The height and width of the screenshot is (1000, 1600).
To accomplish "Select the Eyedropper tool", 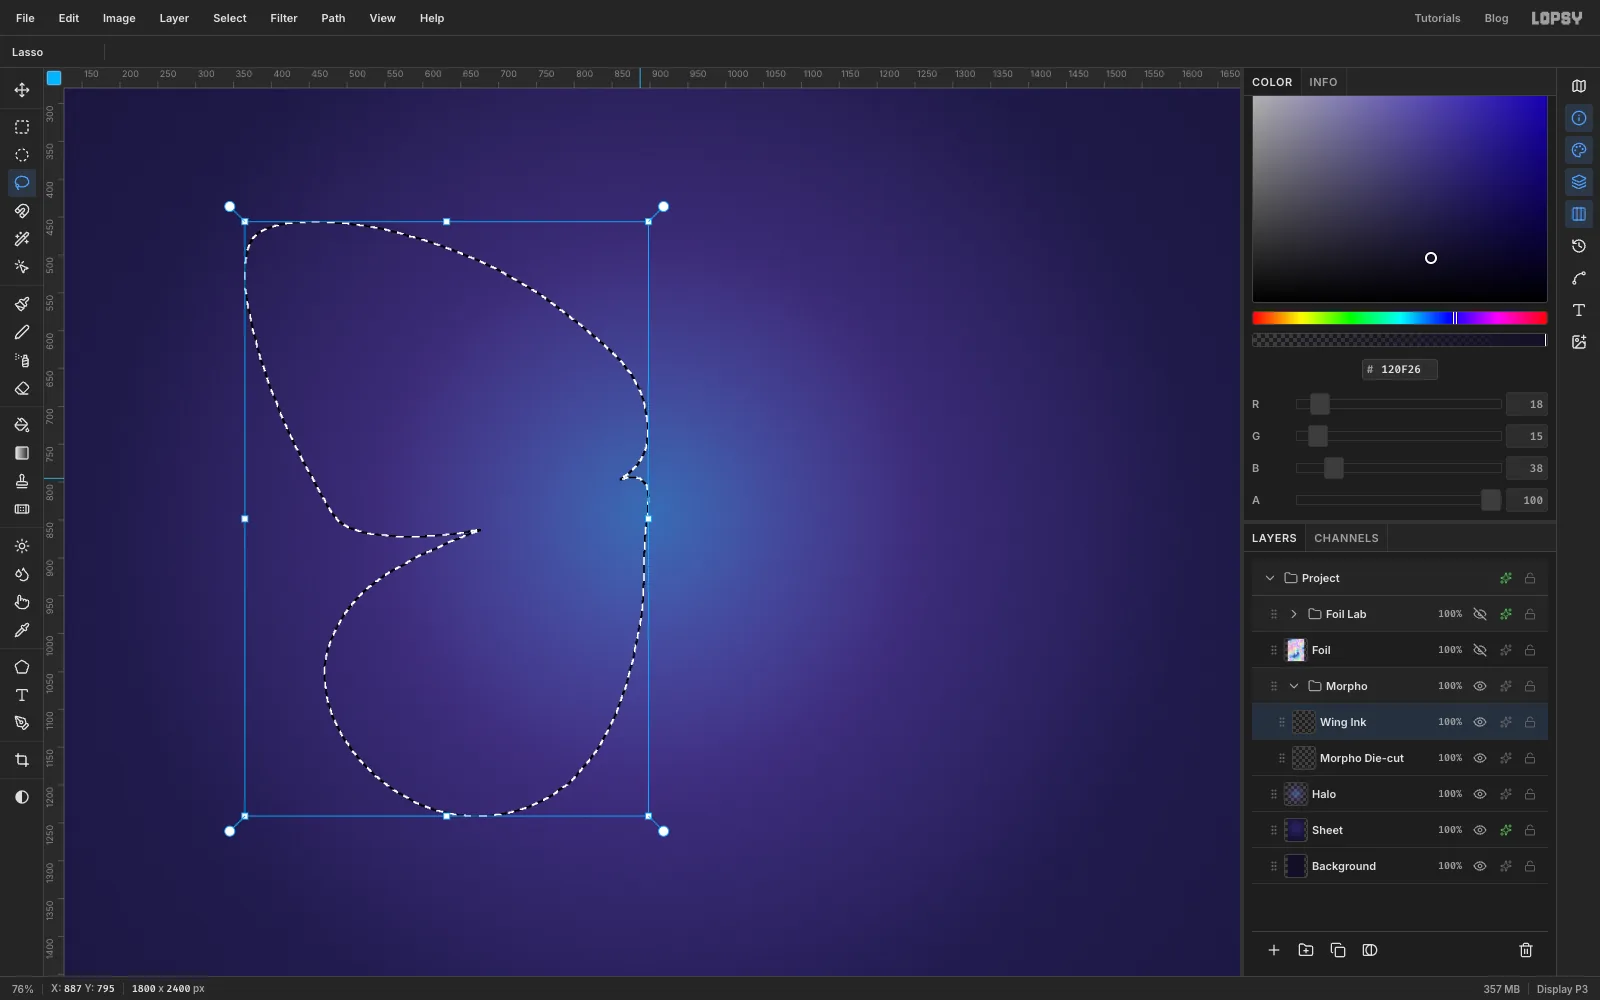I will (22, 630).
